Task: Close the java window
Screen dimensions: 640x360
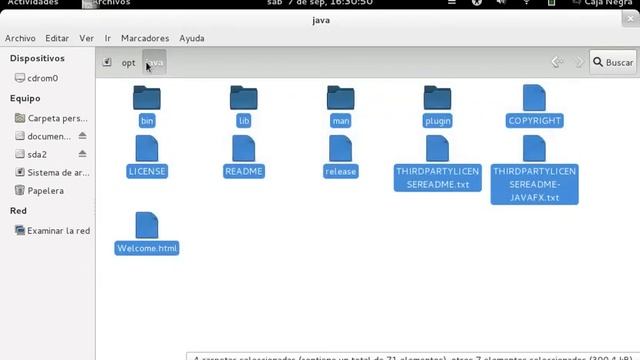Action: 630,19
